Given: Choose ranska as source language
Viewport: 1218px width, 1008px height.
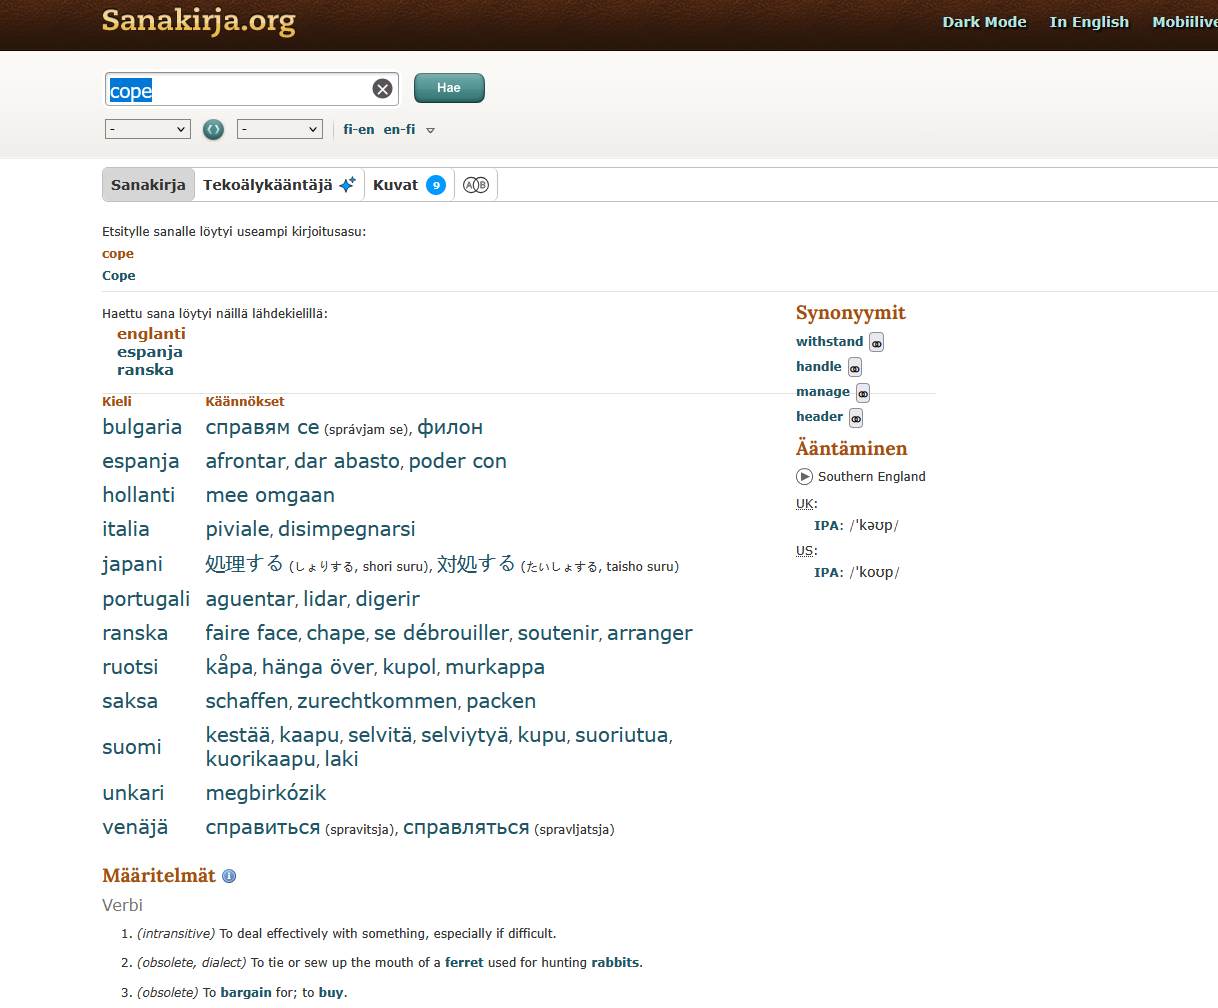Looking at the screenshot, I should 145,370.
